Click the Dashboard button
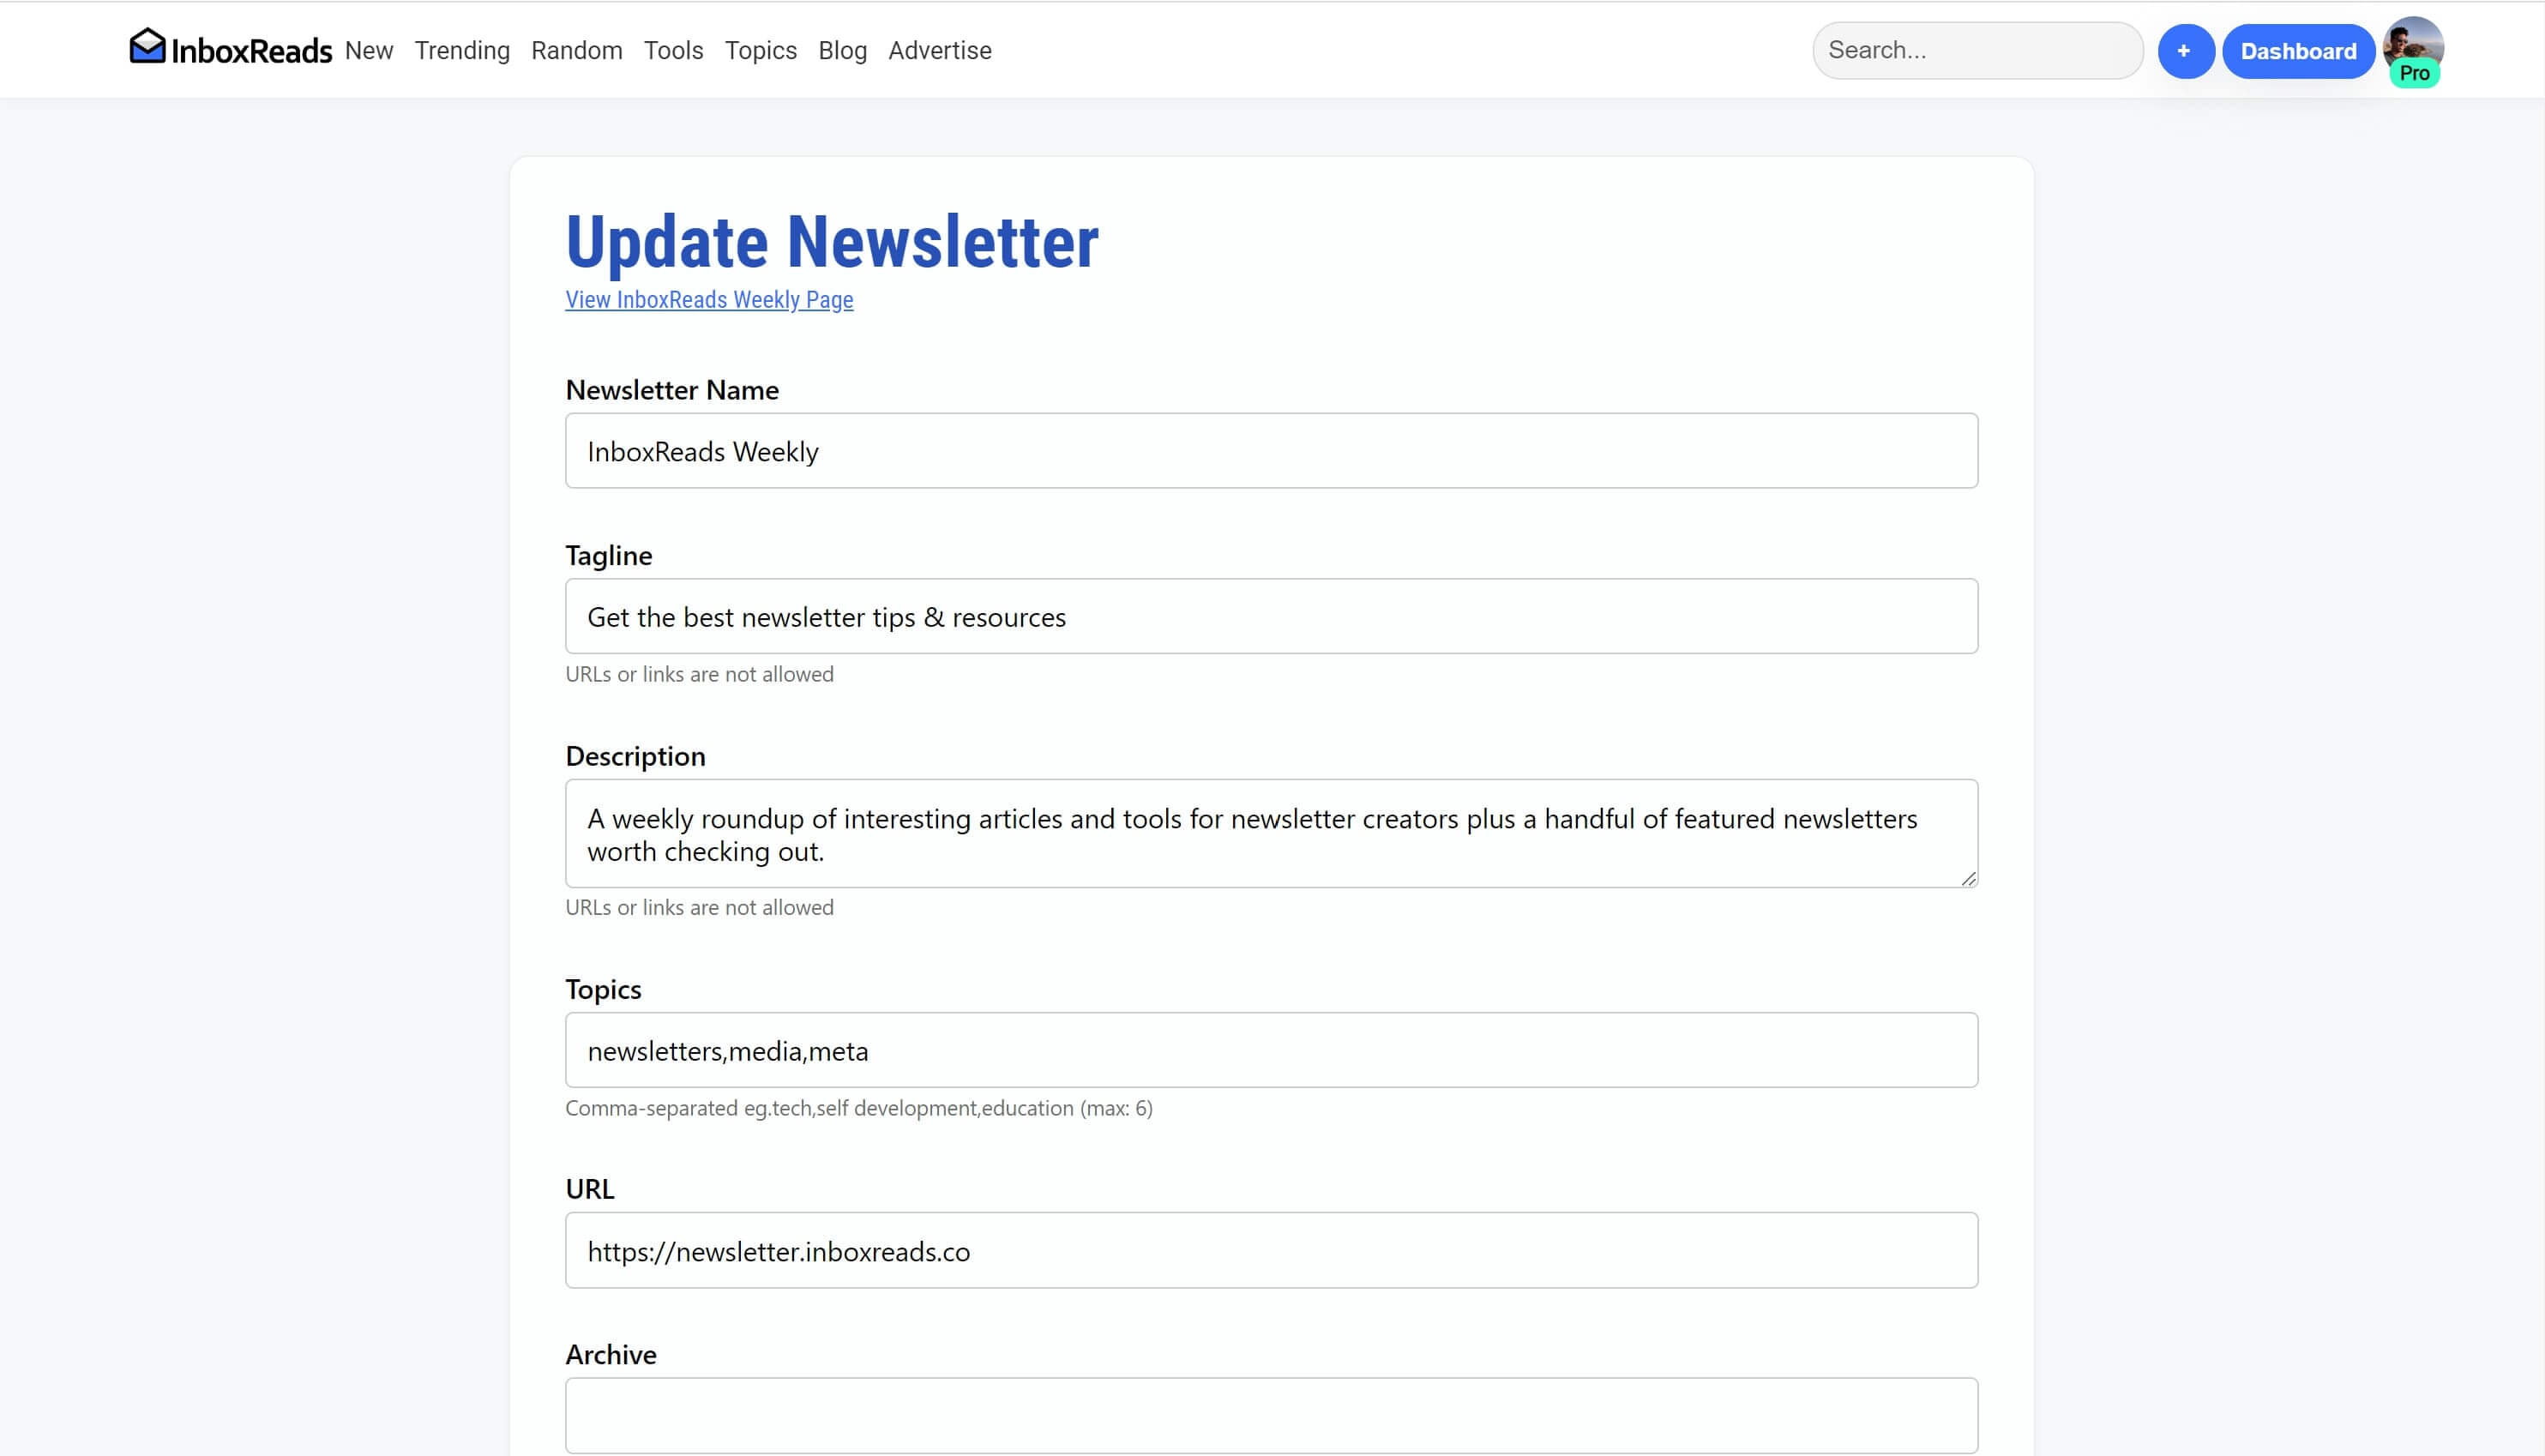 click(2299, 51)
